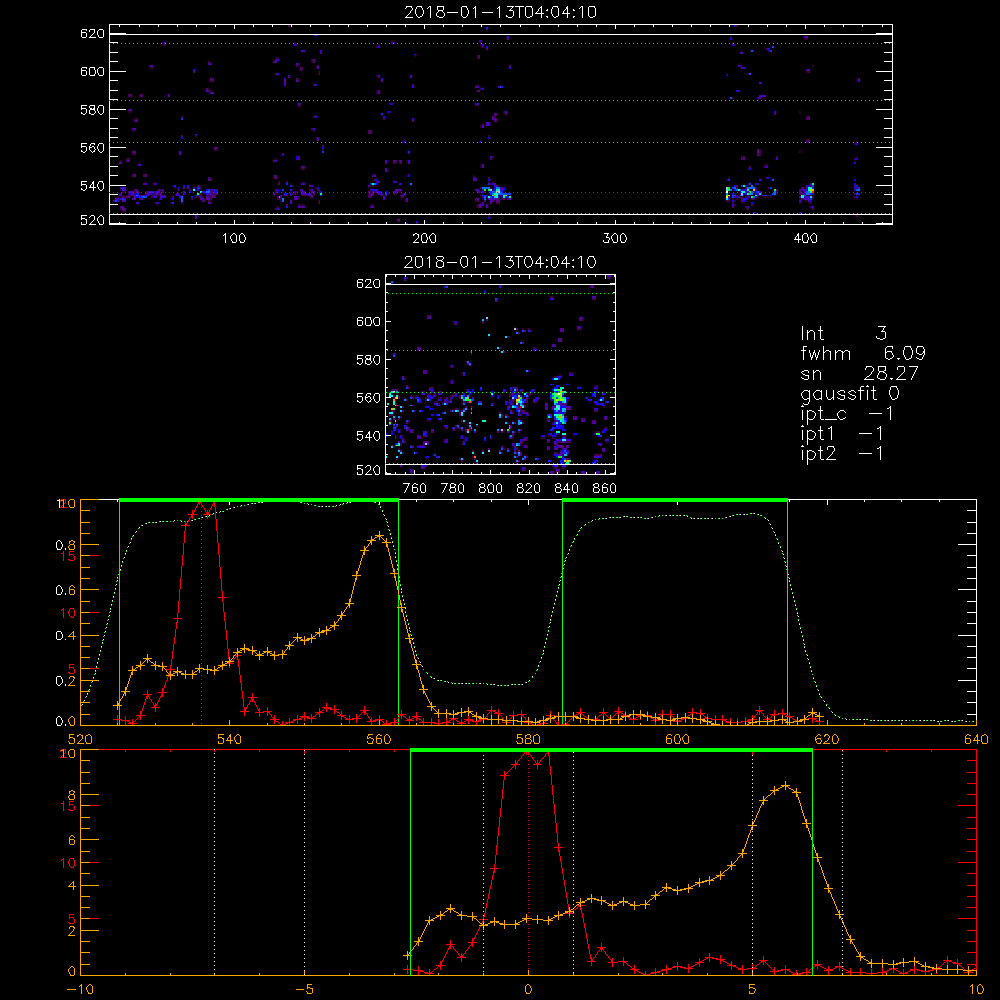Viewport: 1000px width, 1000px height.
Task: Click y-axis label 560 of middle plot
Action: click(x=368, y=398)
